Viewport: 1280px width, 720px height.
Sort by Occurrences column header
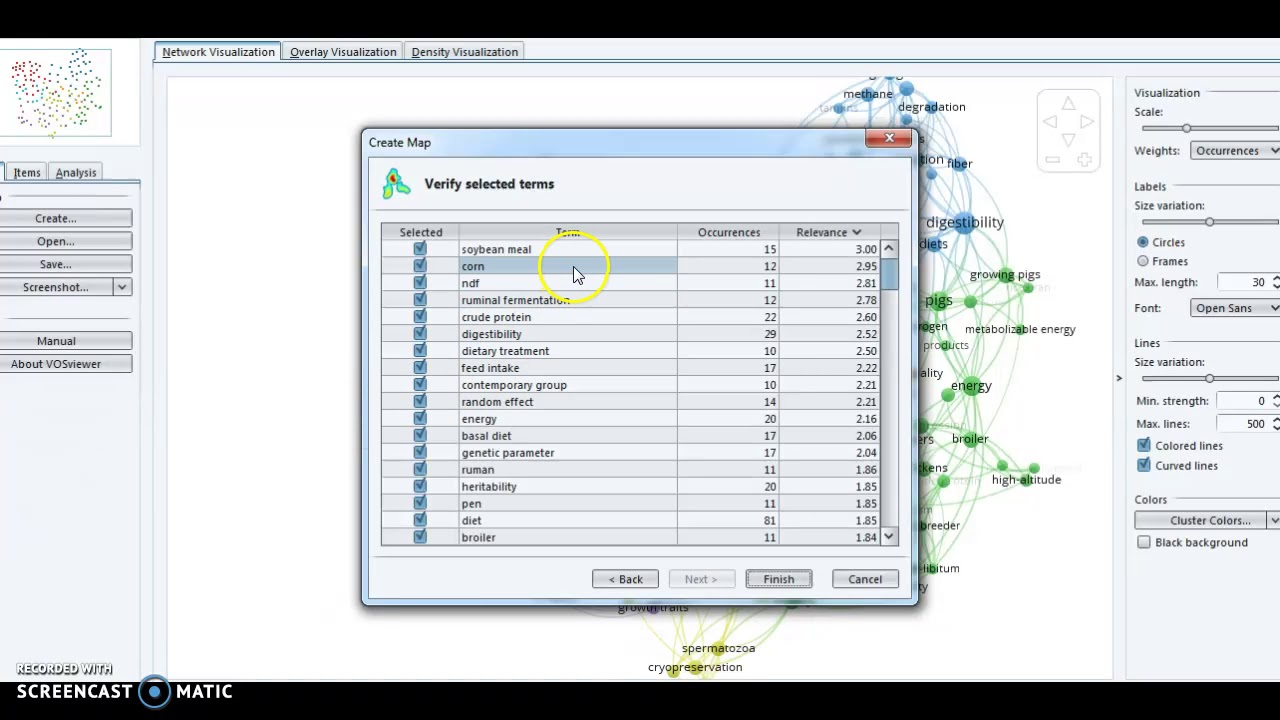728,232
